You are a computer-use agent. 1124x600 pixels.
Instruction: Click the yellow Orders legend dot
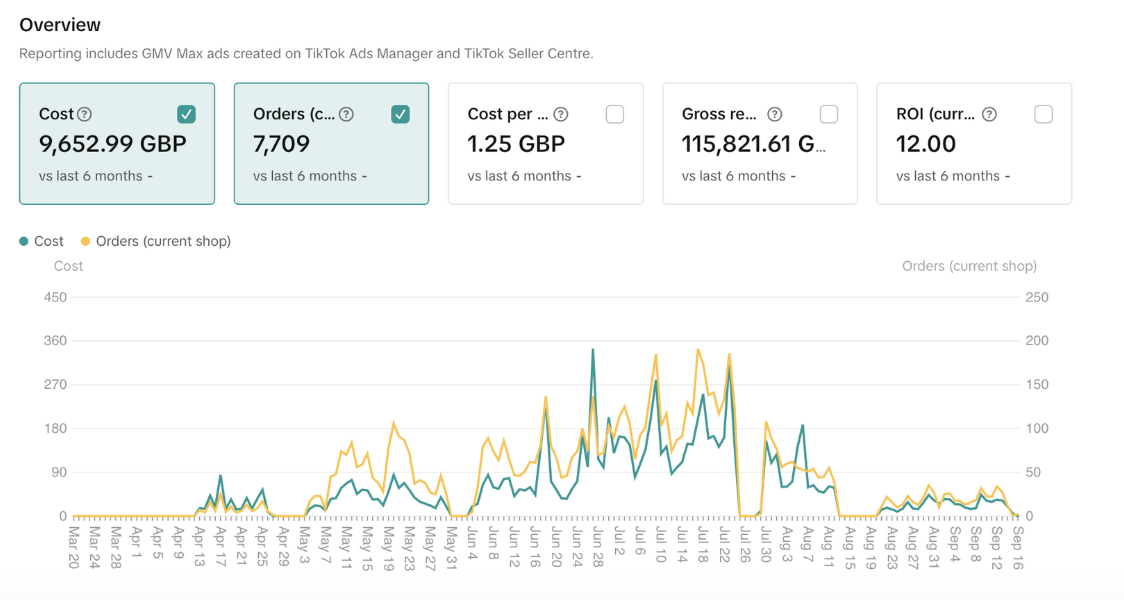[x=85, y=241]
